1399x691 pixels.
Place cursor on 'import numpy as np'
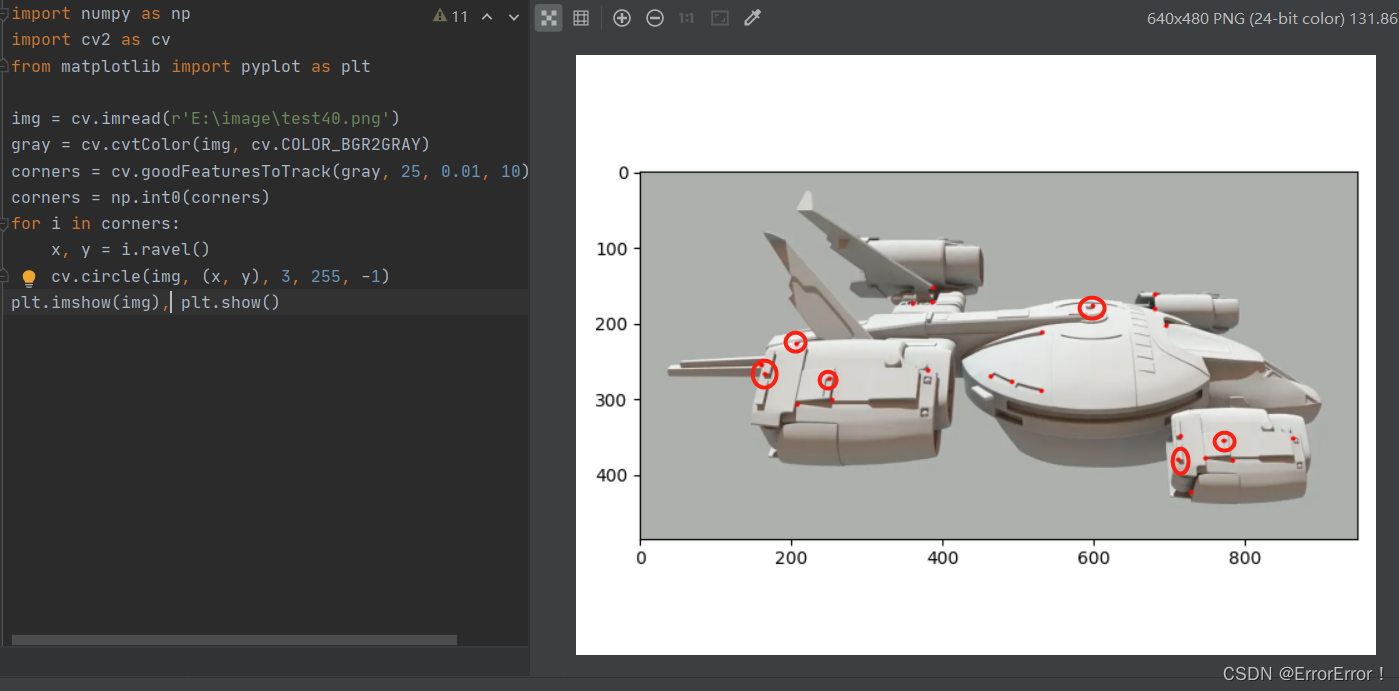point(101,14)
